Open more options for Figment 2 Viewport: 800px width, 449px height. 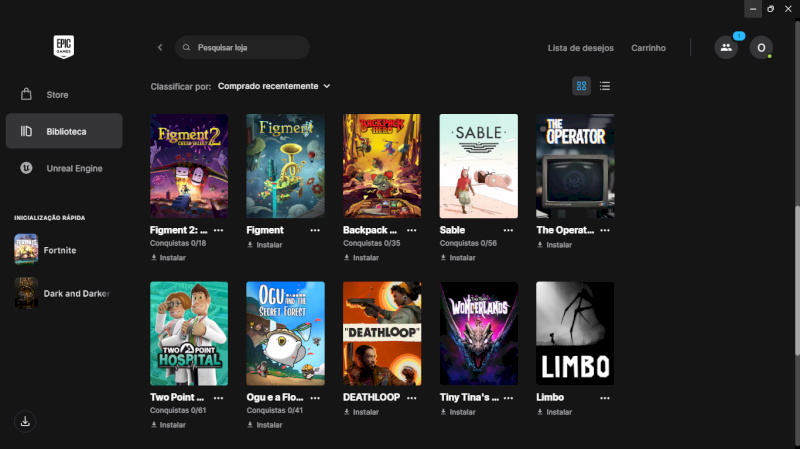(218, 230)
